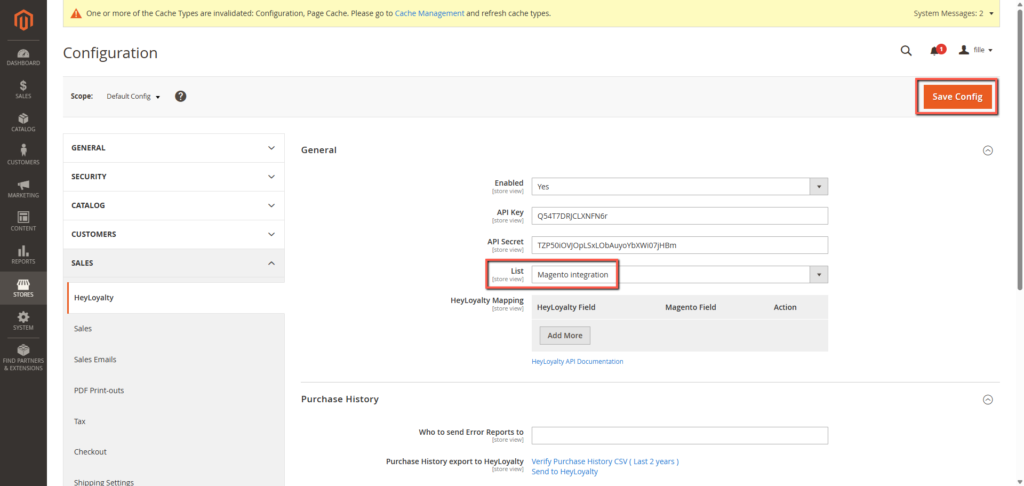The width and height of the screenshot is (1024, 486).
Task: Expand the General configuration tab
Action: (x=173, y=148)
